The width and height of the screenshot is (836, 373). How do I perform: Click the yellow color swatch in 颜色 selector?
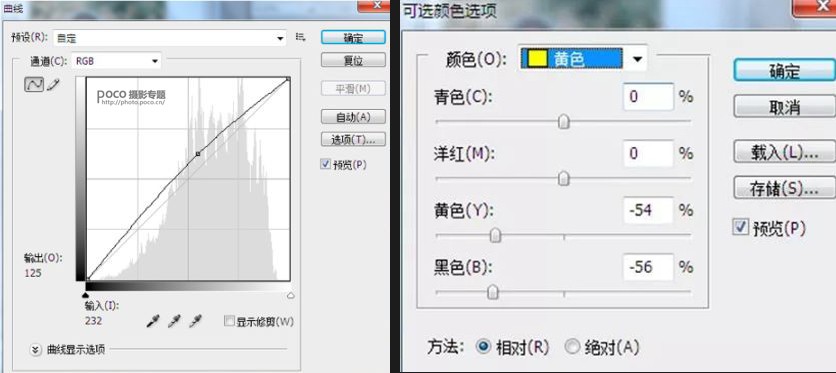[x=537, y=59]
